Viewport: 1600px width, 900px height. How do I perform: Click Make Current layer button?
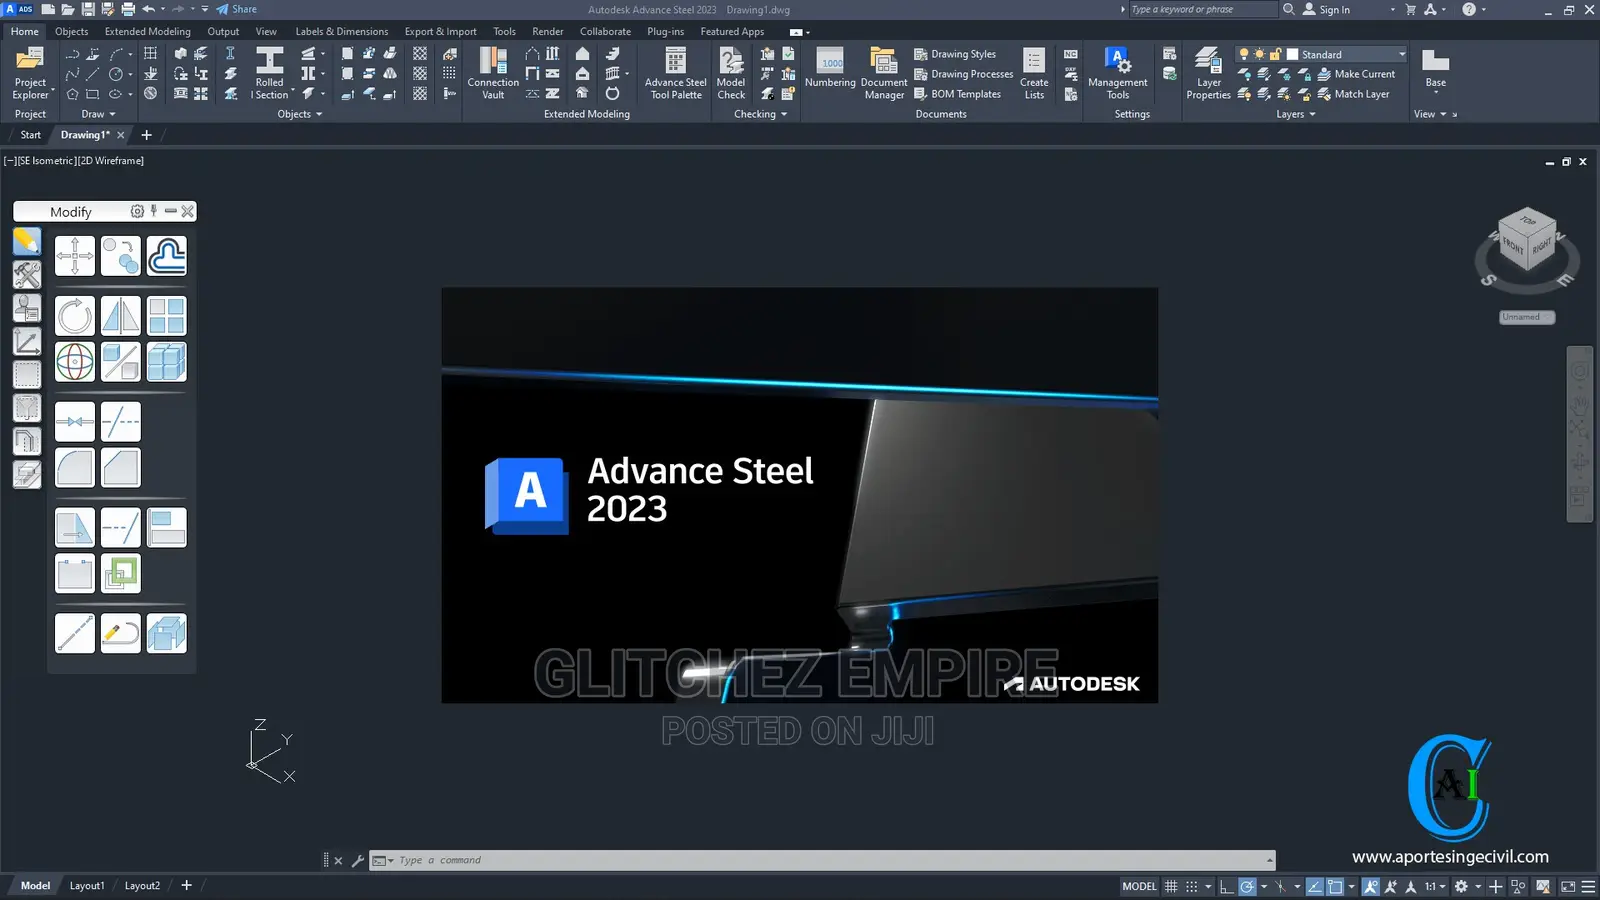pyautogui.click(x=1356, y=74)
